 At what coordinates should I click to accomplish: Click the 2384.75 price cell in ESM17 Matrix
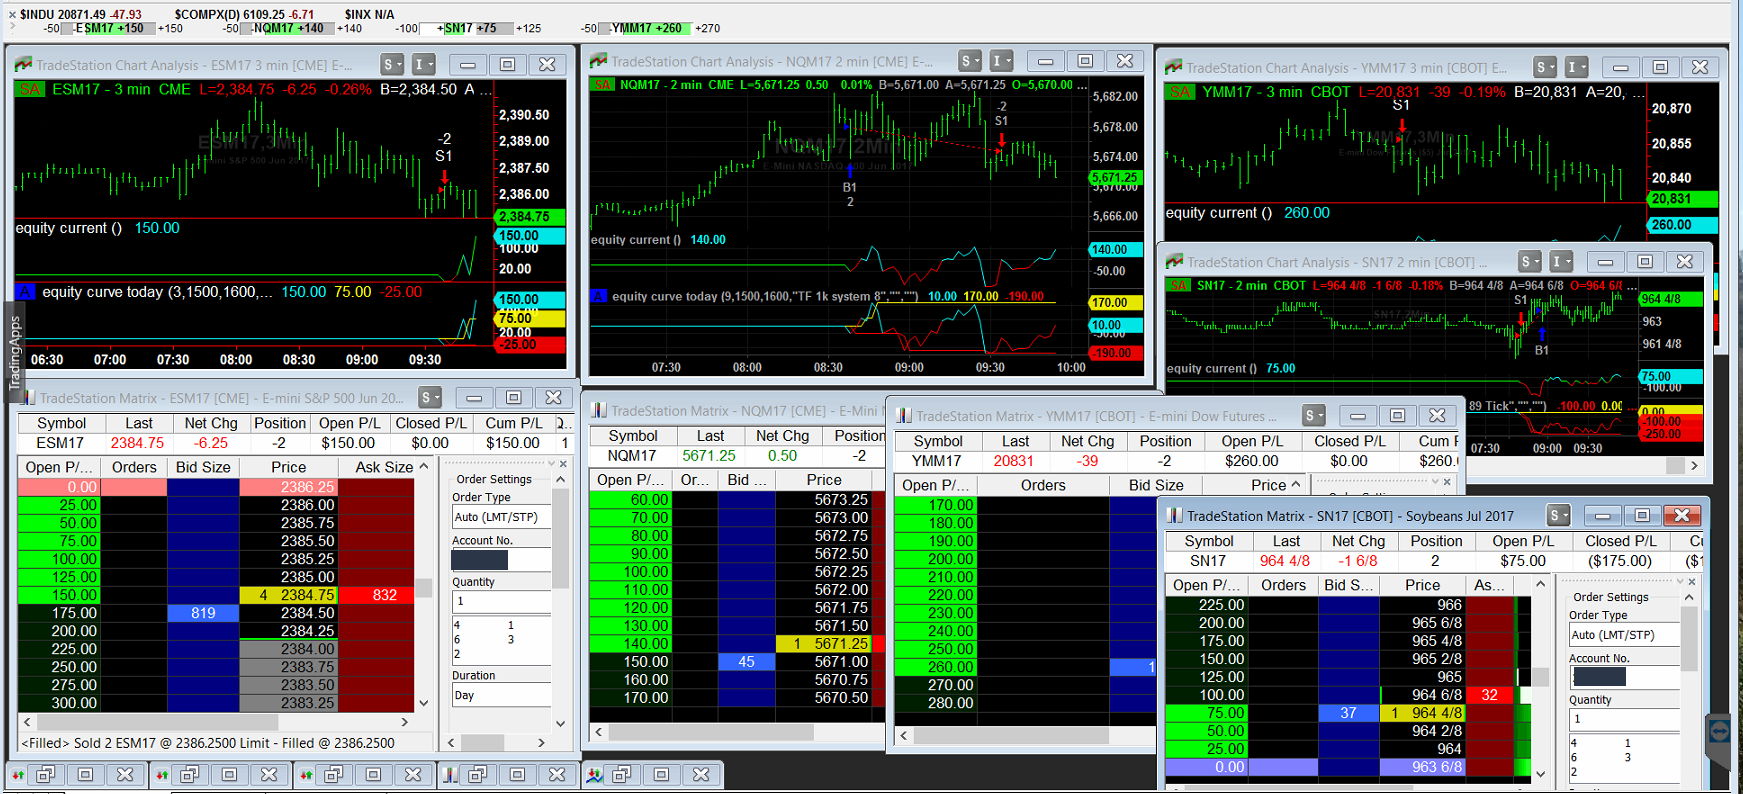(307, 595)
